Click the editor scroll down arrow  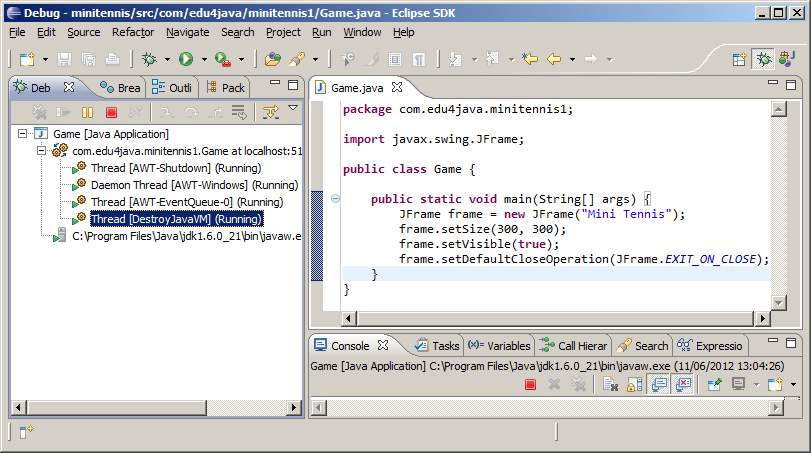pos(778,303)
